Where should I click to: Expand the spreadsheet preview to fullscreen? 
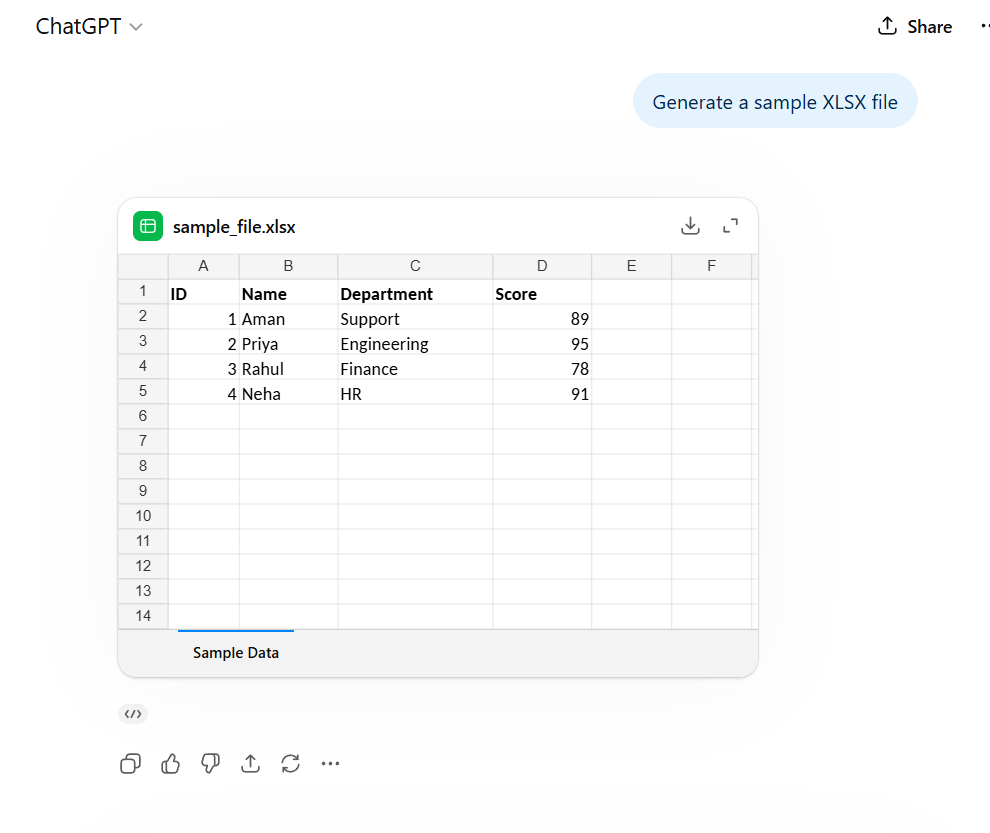click(731, 225)
